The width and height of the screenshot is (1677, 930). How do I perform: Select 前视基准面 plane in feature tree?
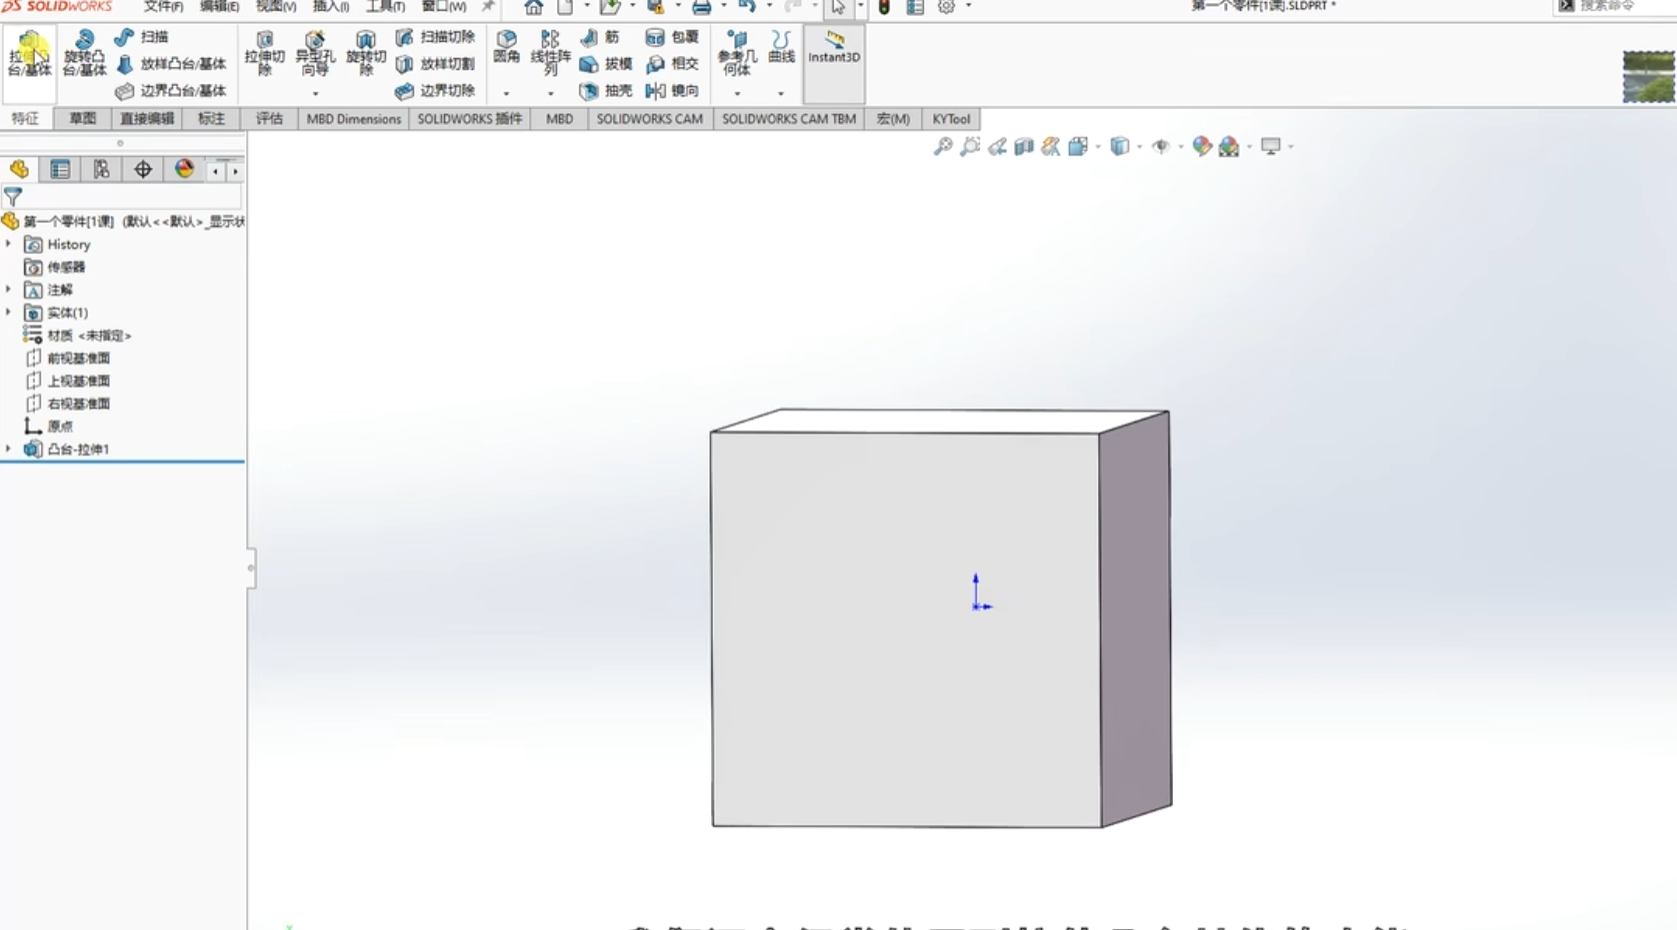pyautogui.click(x=78, y=358)
